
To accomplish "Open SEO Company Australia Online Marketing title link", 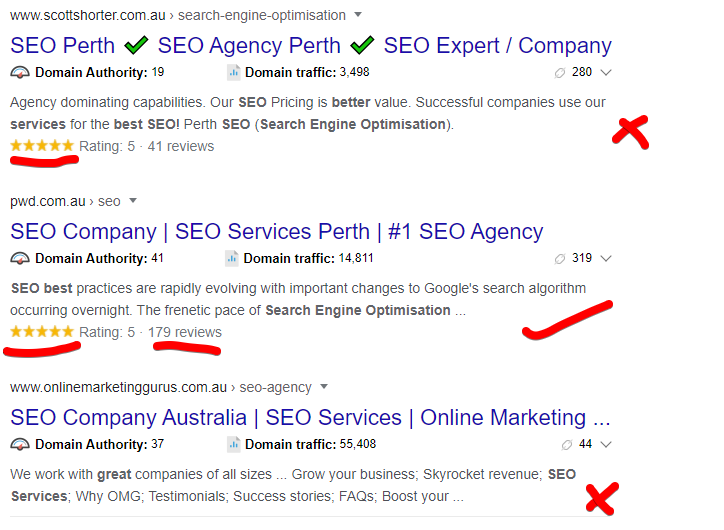I will (x=310, y=417).
